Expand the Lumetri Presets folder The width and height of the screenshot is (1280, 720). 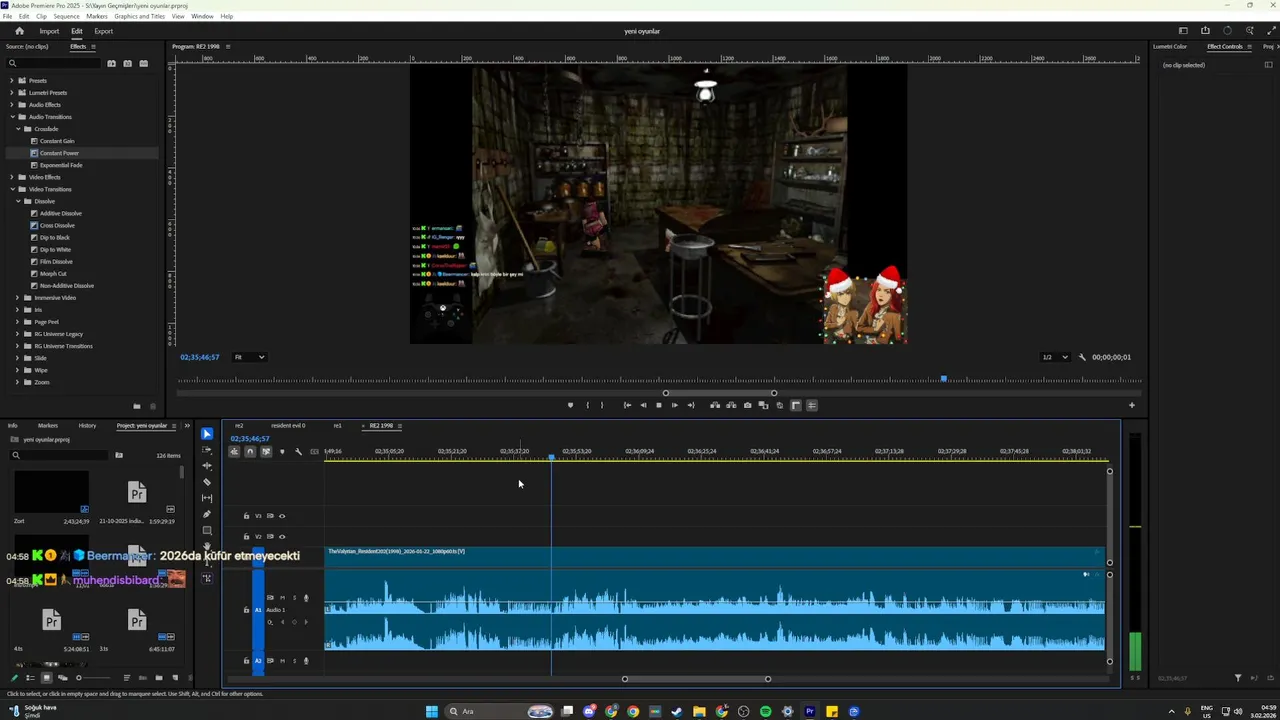tap(11, 93)
